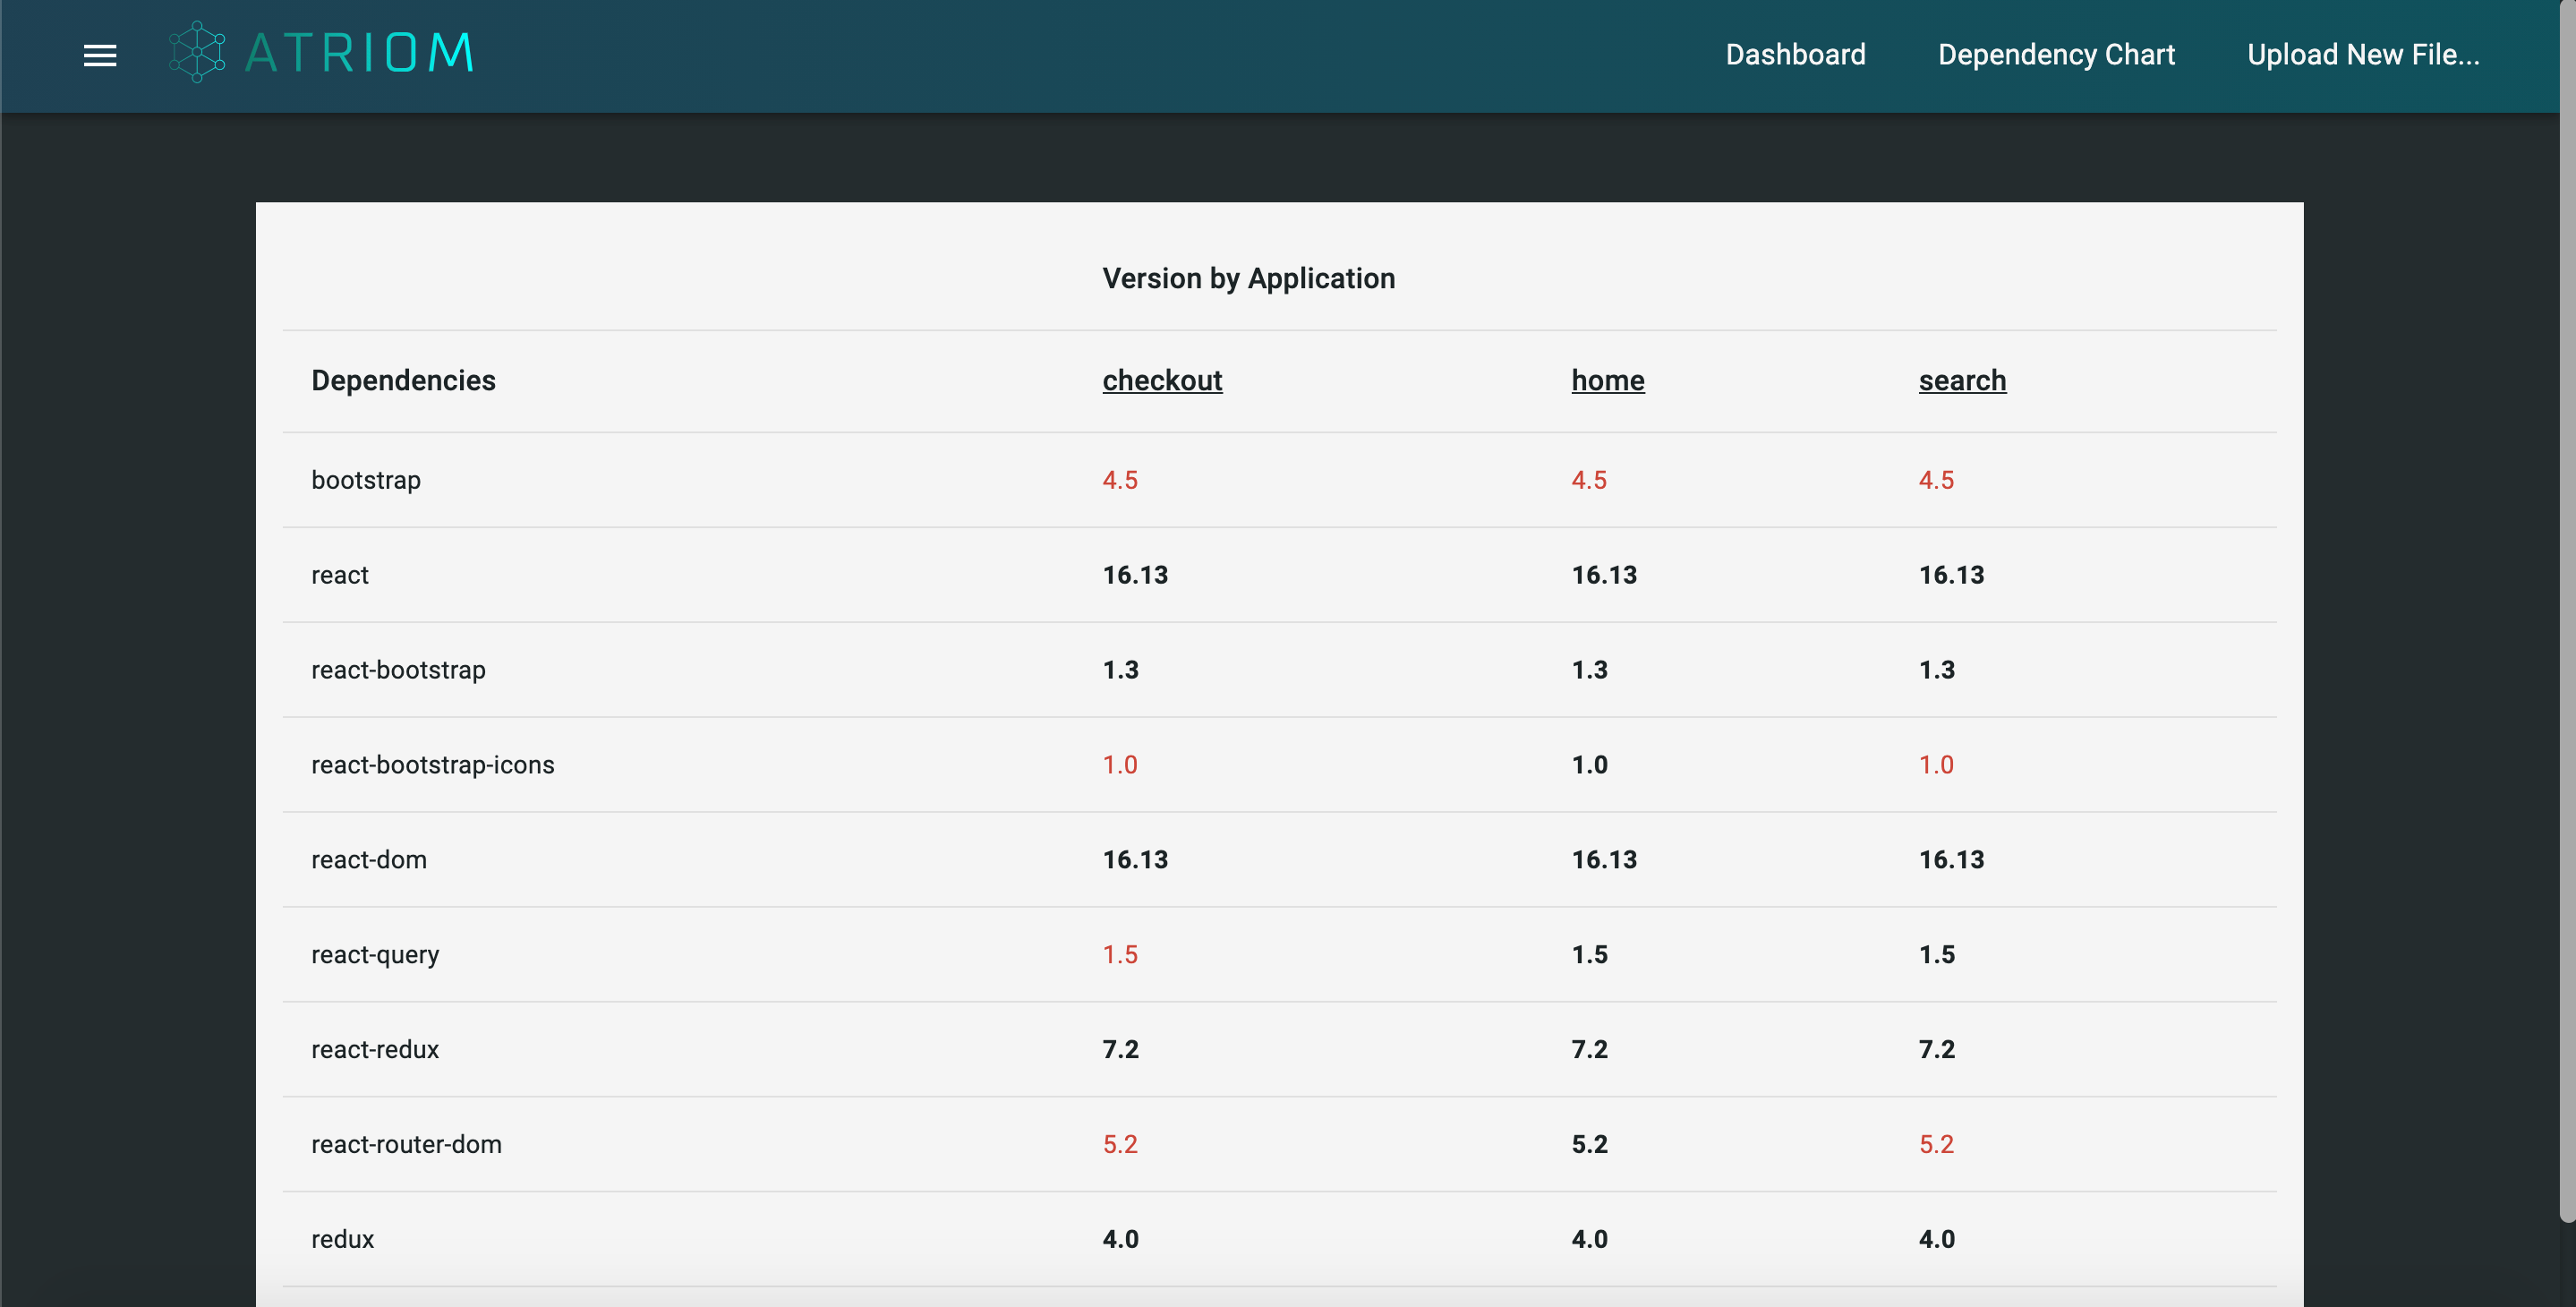Click checkout's red bootstrap version 4.5
The width and height of the screenshot is (2576, 1307).
(1120, 480)
